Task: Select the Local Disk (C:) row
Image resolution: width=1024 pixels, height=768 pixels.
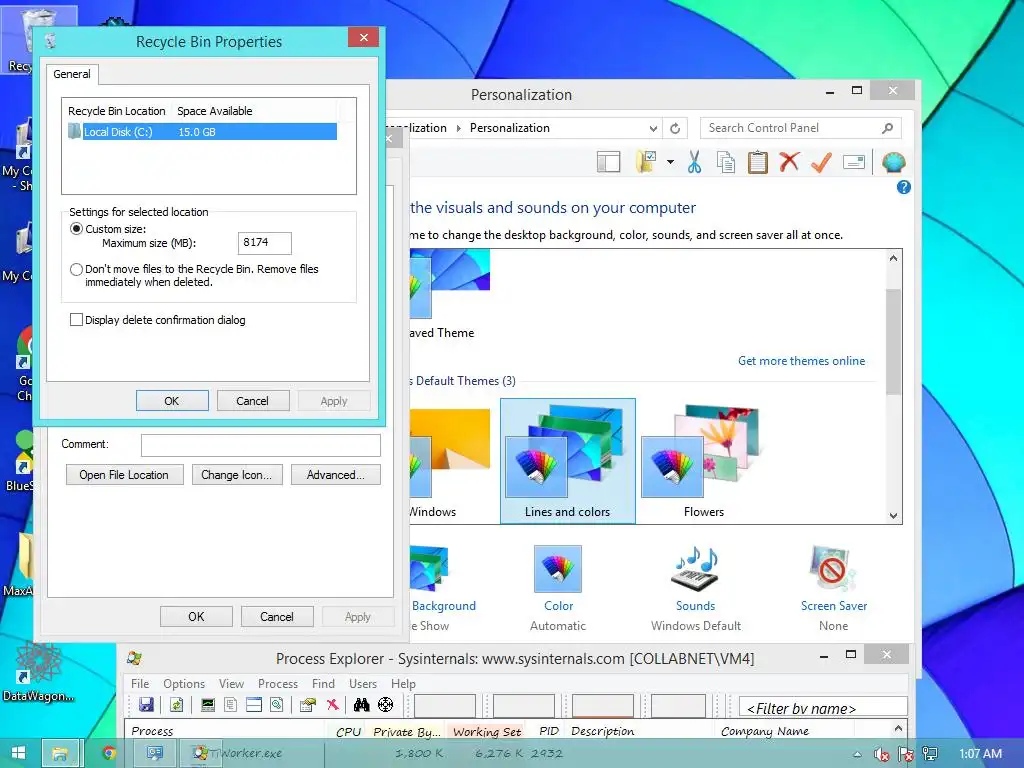Action: click(x=202, y=131)
